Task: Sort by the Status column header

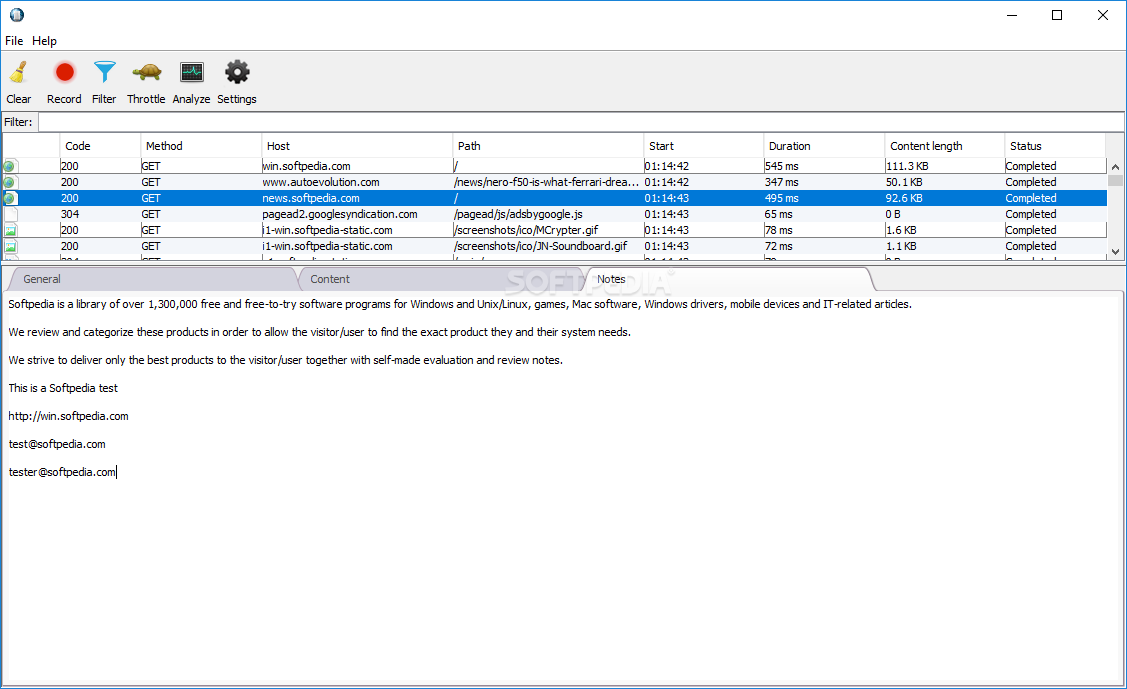Action: (x=1054, y=146)
